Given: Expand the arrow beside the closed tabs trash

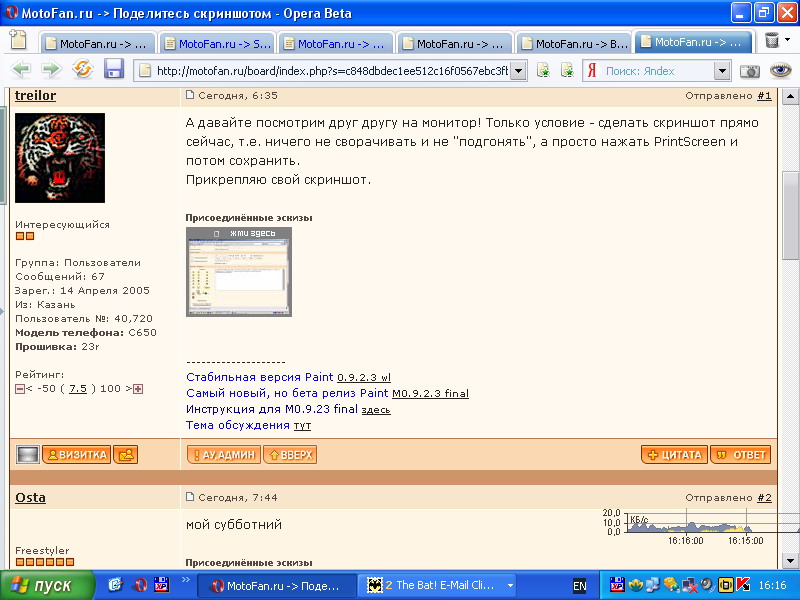Looking at the screenshot, I should [788, 40].
